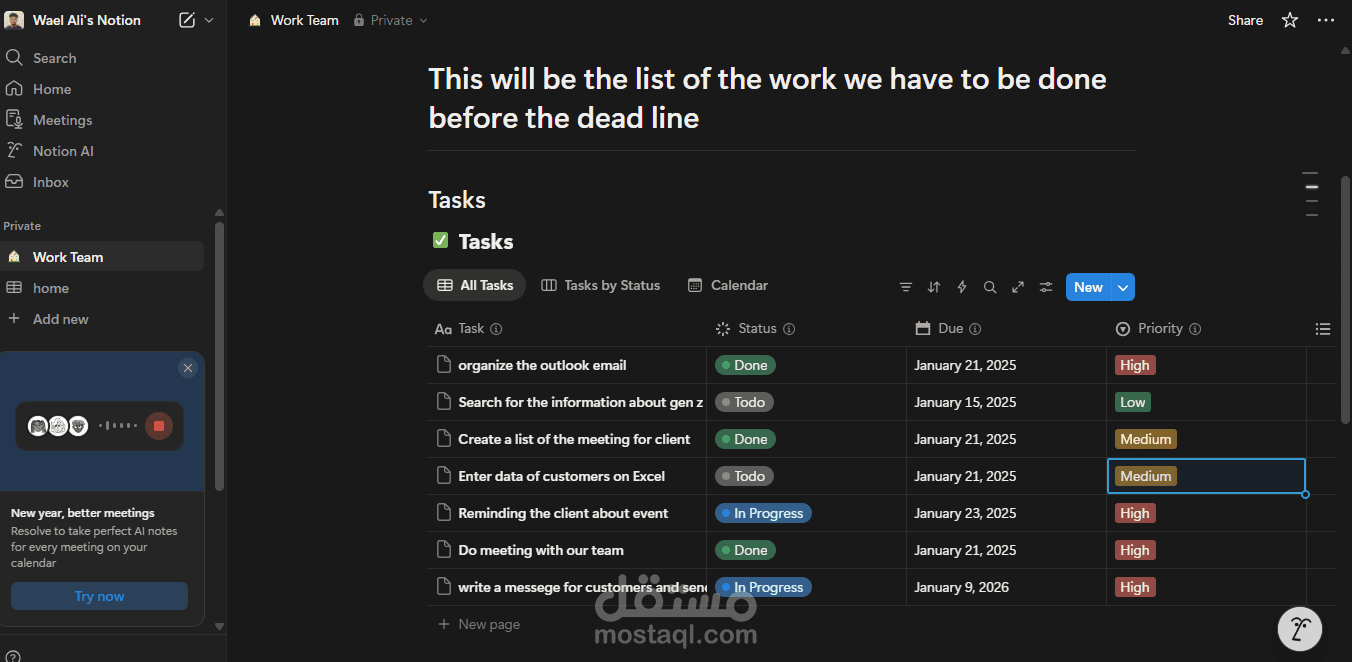Screen dimensions: 1352x662
Task: Click page icon of Create a list row
Action: [x=444, y=439]
